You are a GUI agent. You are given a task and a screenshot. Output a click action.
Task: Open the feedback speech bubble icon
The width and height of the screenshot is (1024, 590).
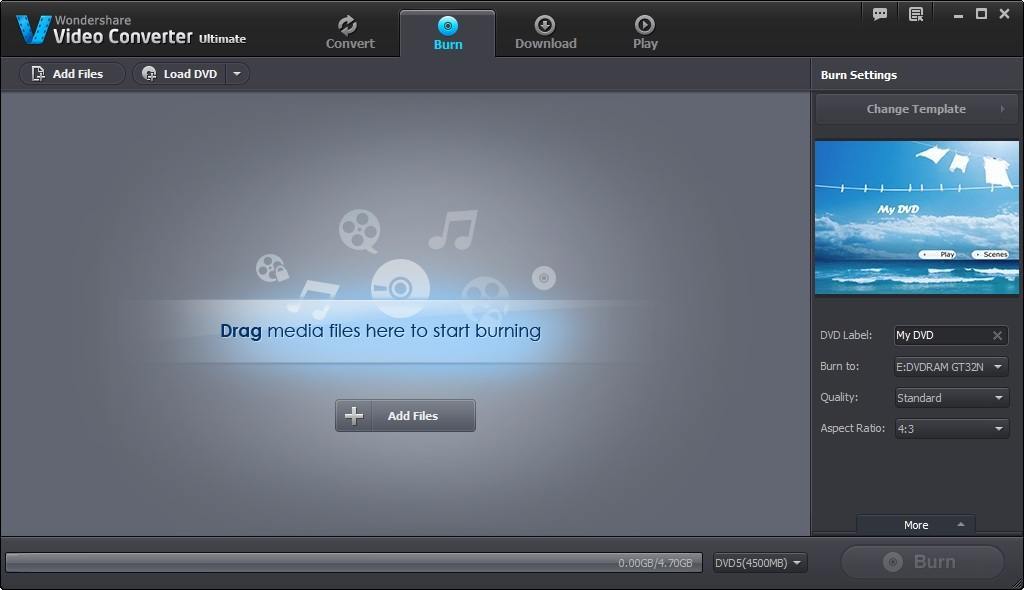point(879,14)
